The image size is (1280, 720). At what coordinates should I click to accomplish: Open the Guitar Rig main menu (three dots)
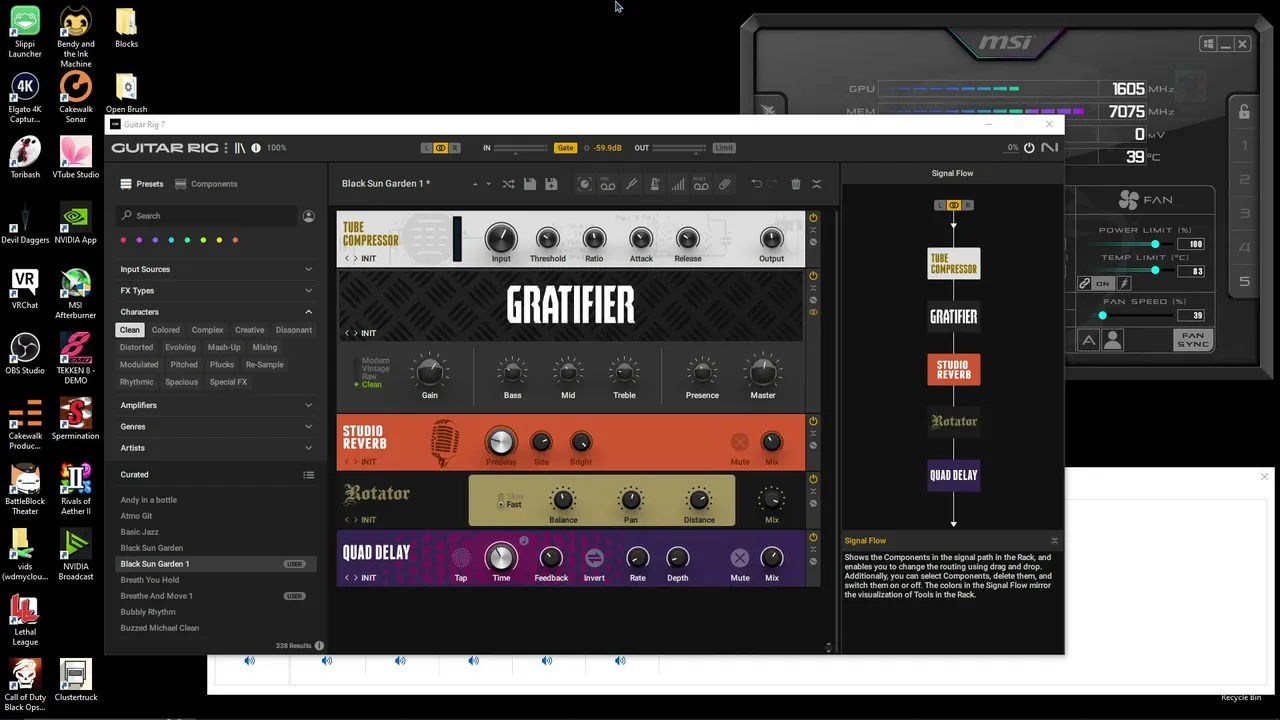[226, 148]
